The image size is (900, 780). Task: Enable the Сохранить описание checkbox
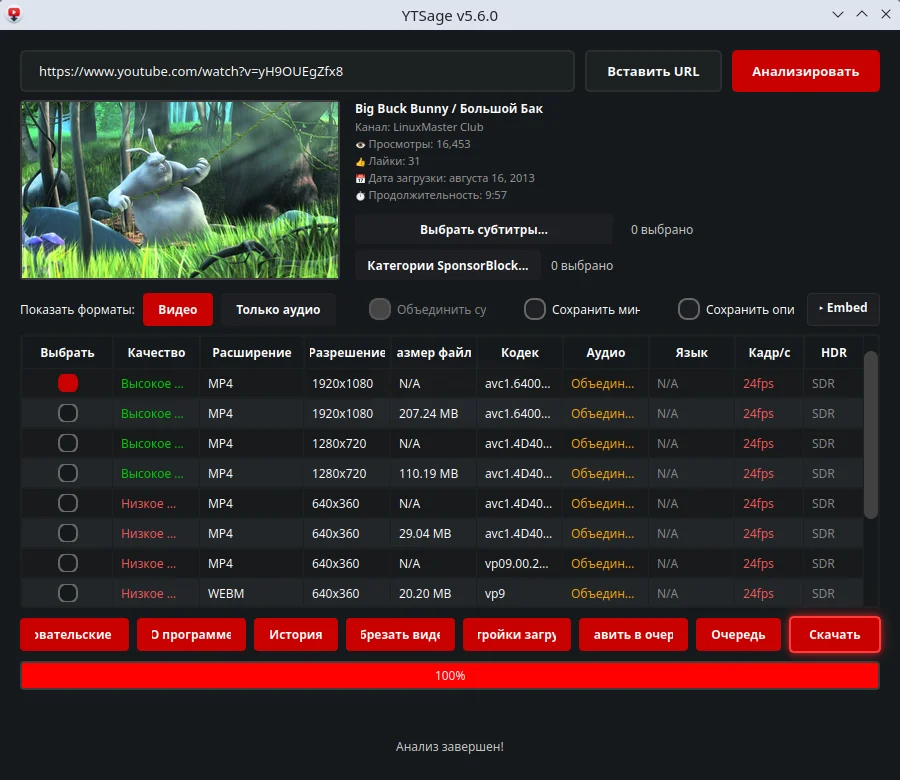coord(688,309)
